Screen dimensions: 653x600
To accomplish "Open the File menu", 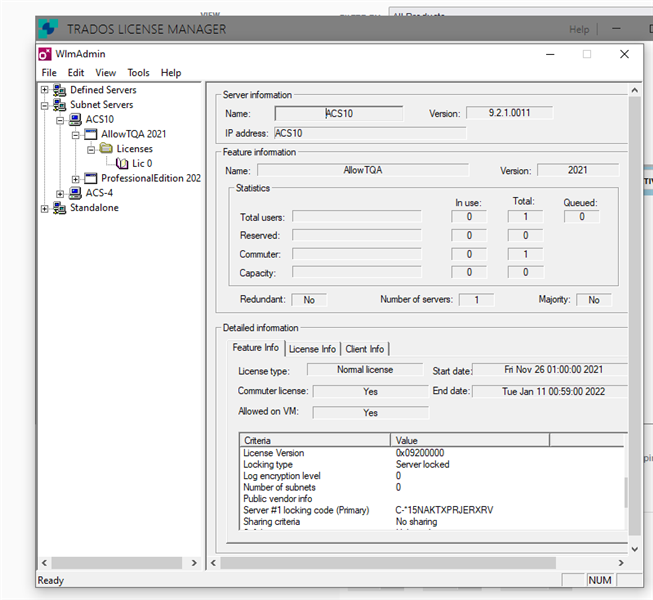I will coord(49,72).
